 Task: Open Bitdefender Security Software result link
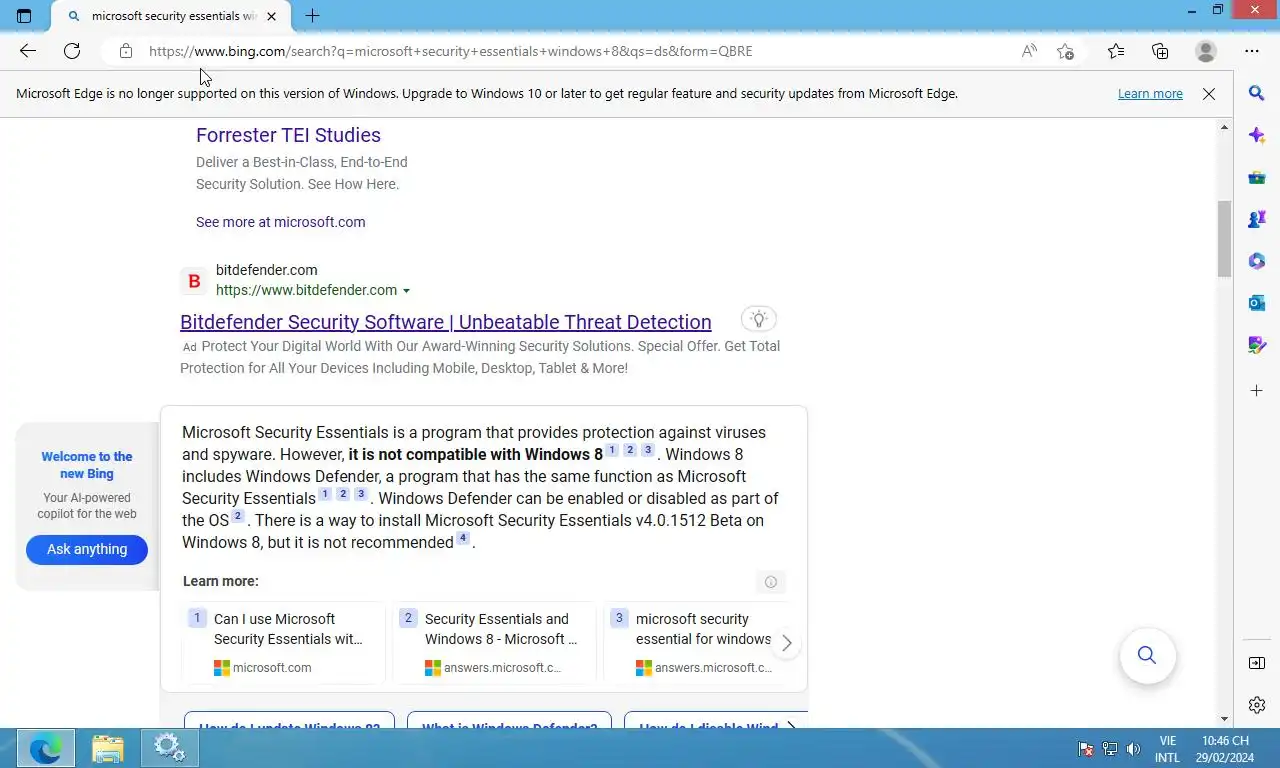pos(446,322)
